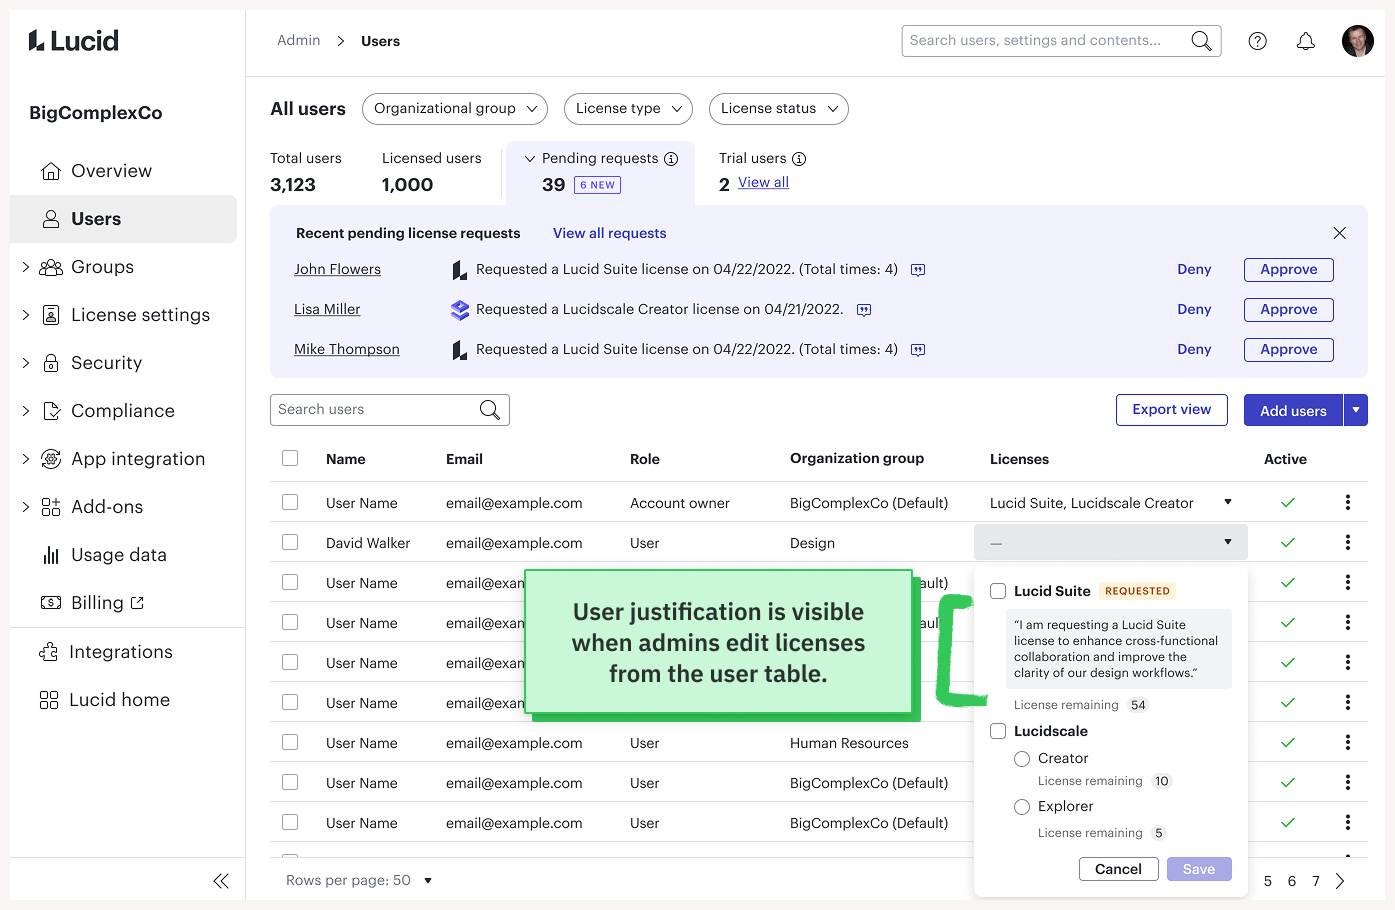
Task: Open the user profile avatar
Action: 1358,41
